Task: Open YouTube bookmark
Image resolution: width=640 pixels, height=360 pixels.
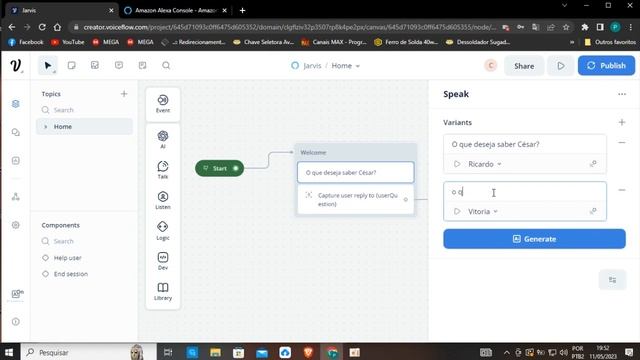Action: click(x=68, y=42)
